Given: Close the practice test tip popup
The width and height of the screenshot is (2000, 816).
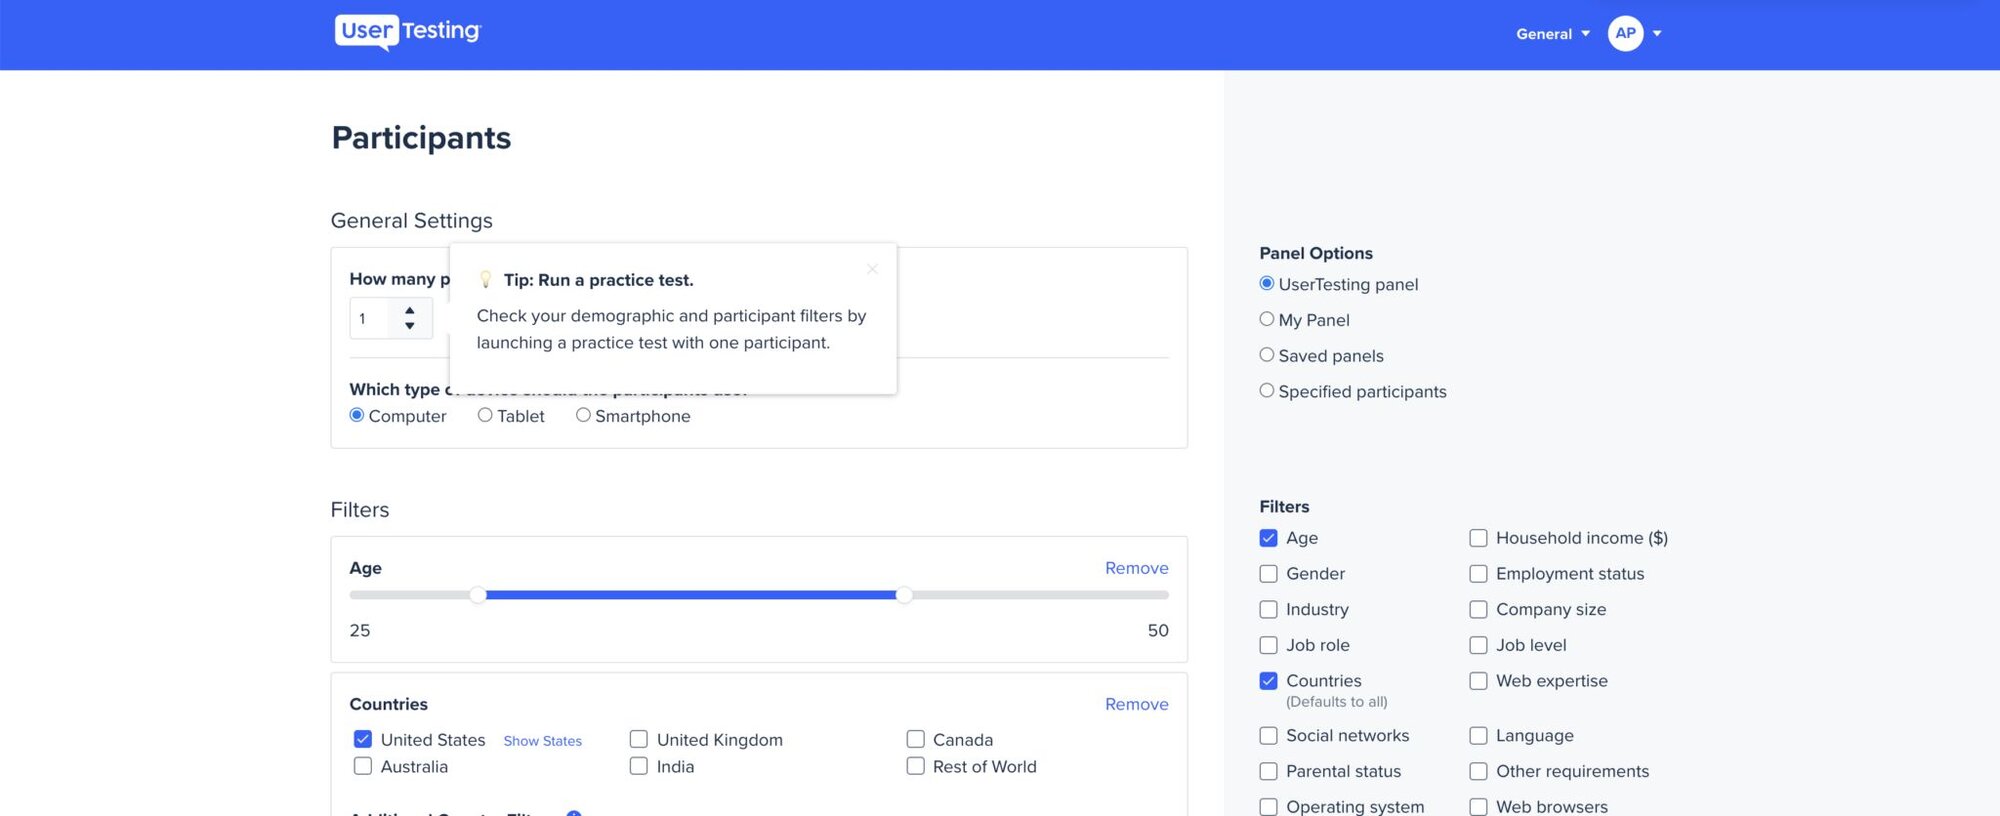Looking at the screenshot, I should pyautogui.click(x=872, y=269).
